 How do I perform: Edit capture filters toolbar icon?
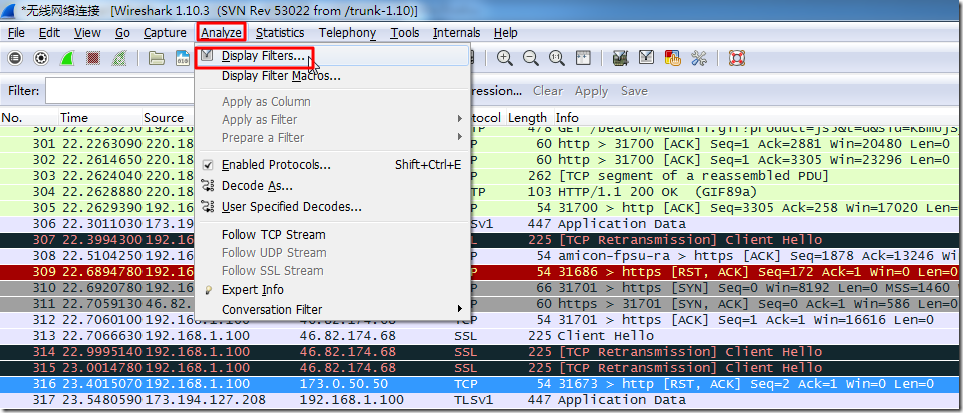pyautogui.click(x=620, y=58)
